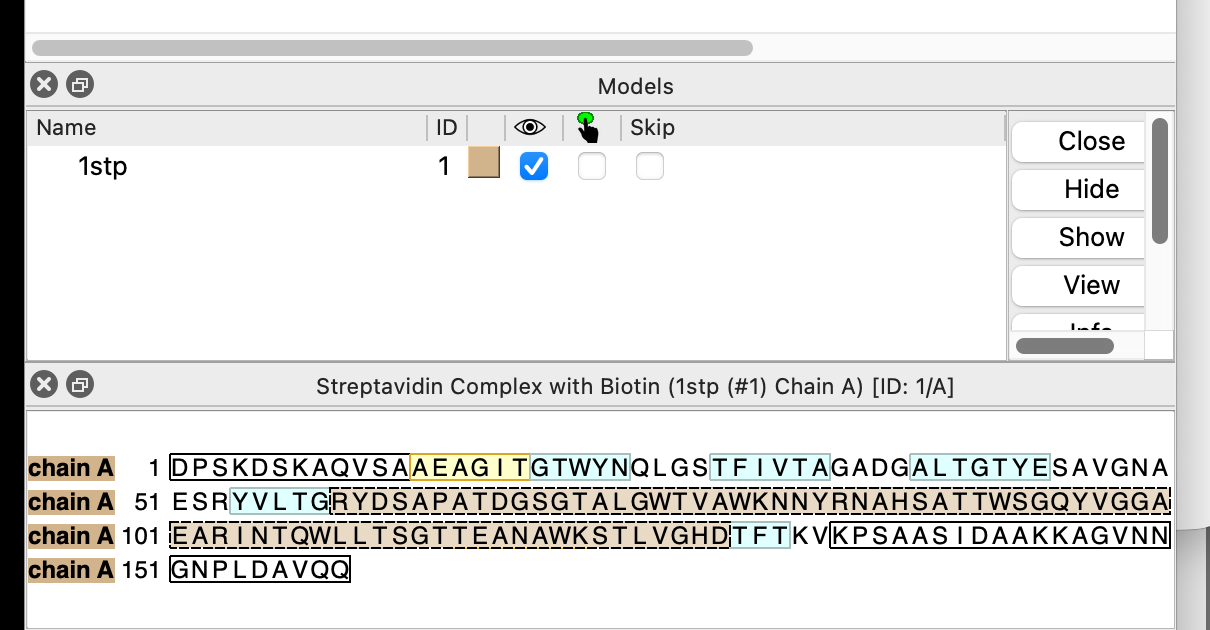The image size is (1210, 630).
Task: Click the Show button
Action: [1079, 237]
